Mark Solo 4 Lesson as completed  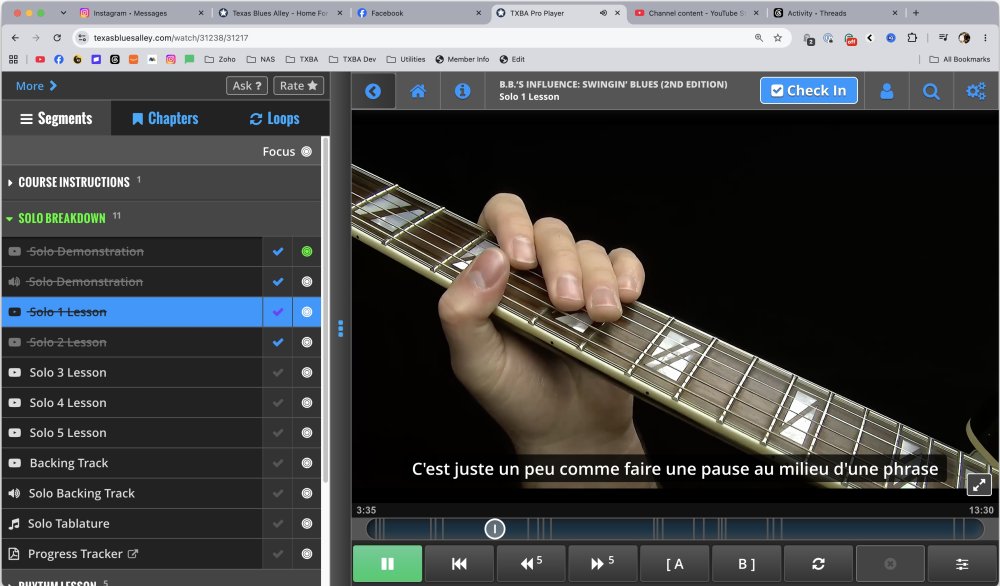(x=277, y=402)
